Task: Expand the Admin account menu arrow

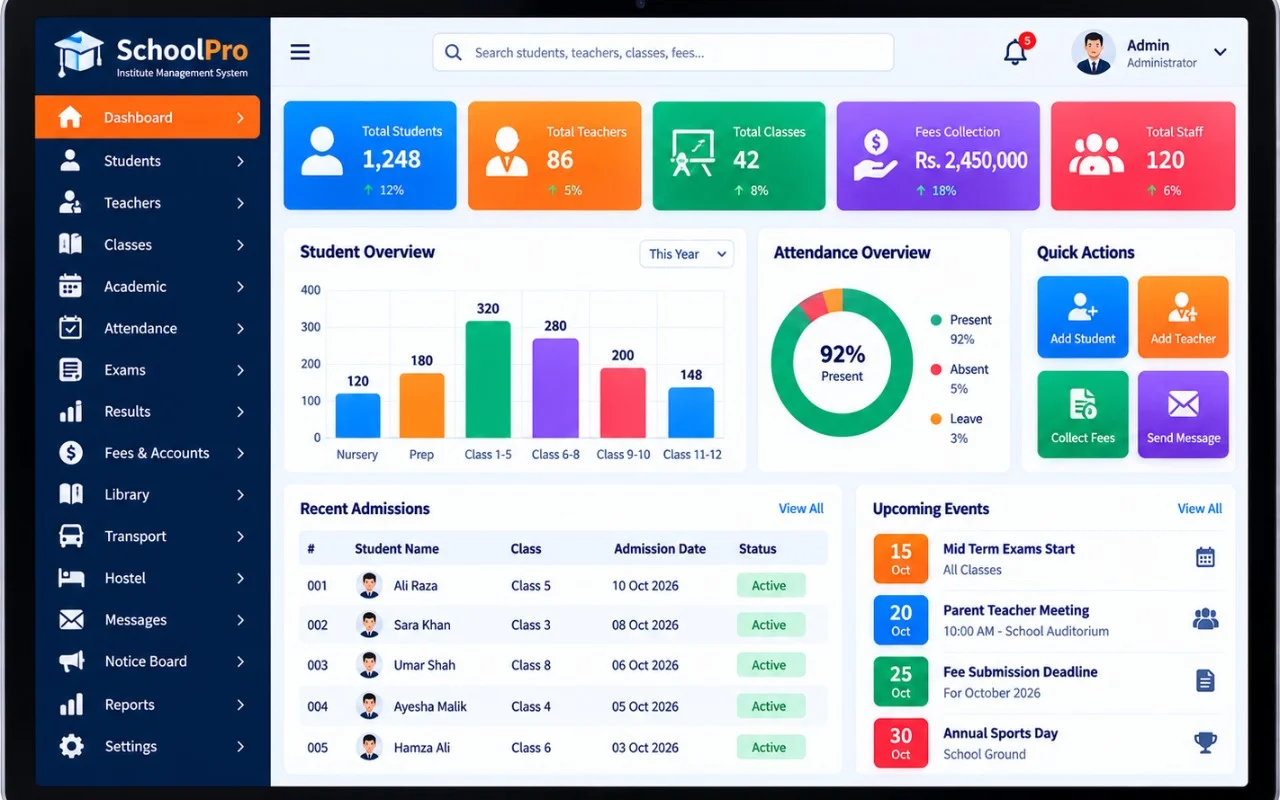Action: pyautogui.click(x=1220, y=52)
